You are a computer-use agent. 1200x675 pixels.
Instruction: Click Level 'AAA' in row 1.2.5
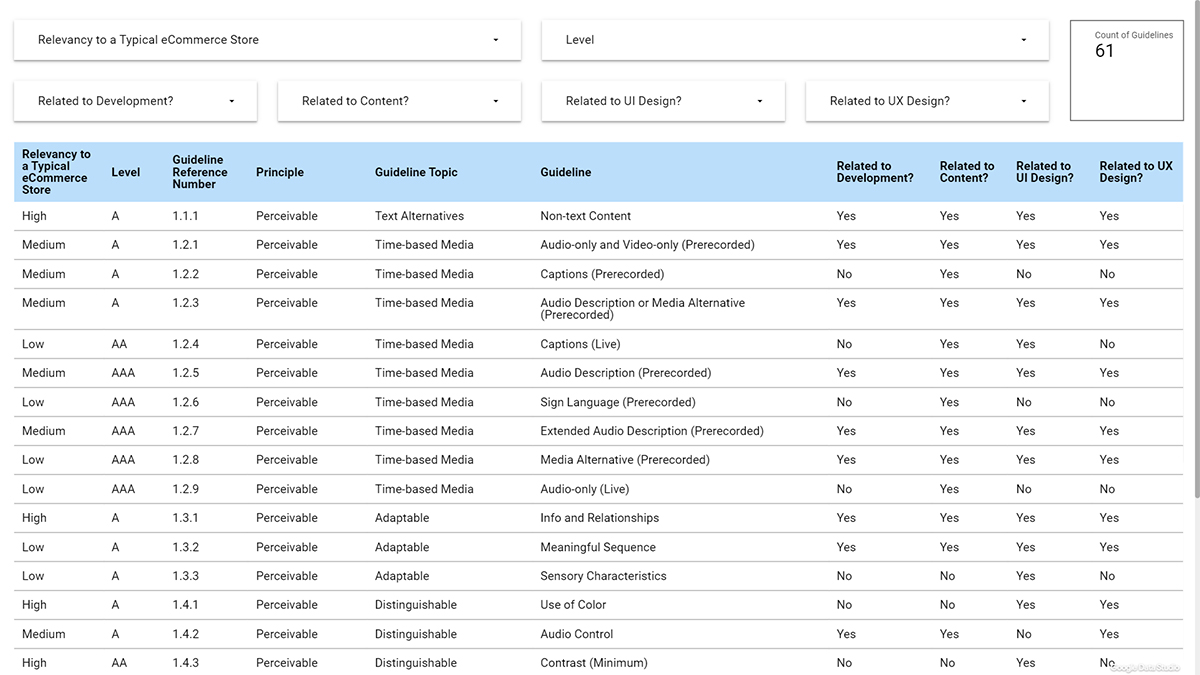click(x=123, y=373)
